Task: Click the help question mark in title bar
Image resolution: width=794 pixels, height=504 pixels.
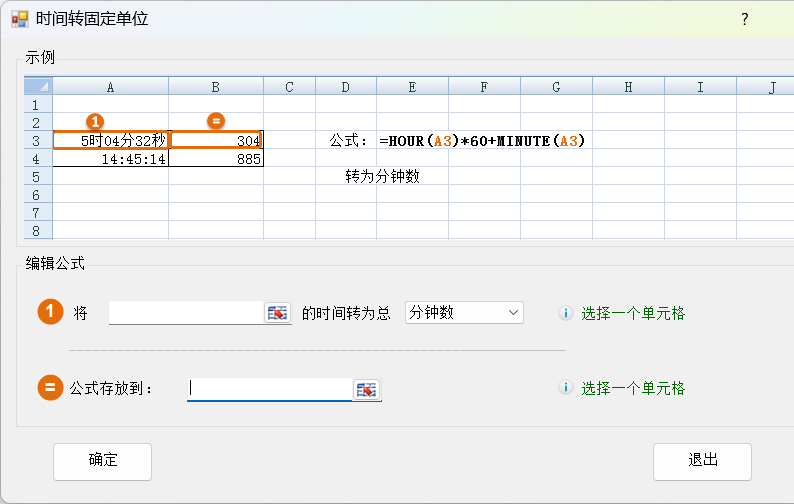Action: 744,19
